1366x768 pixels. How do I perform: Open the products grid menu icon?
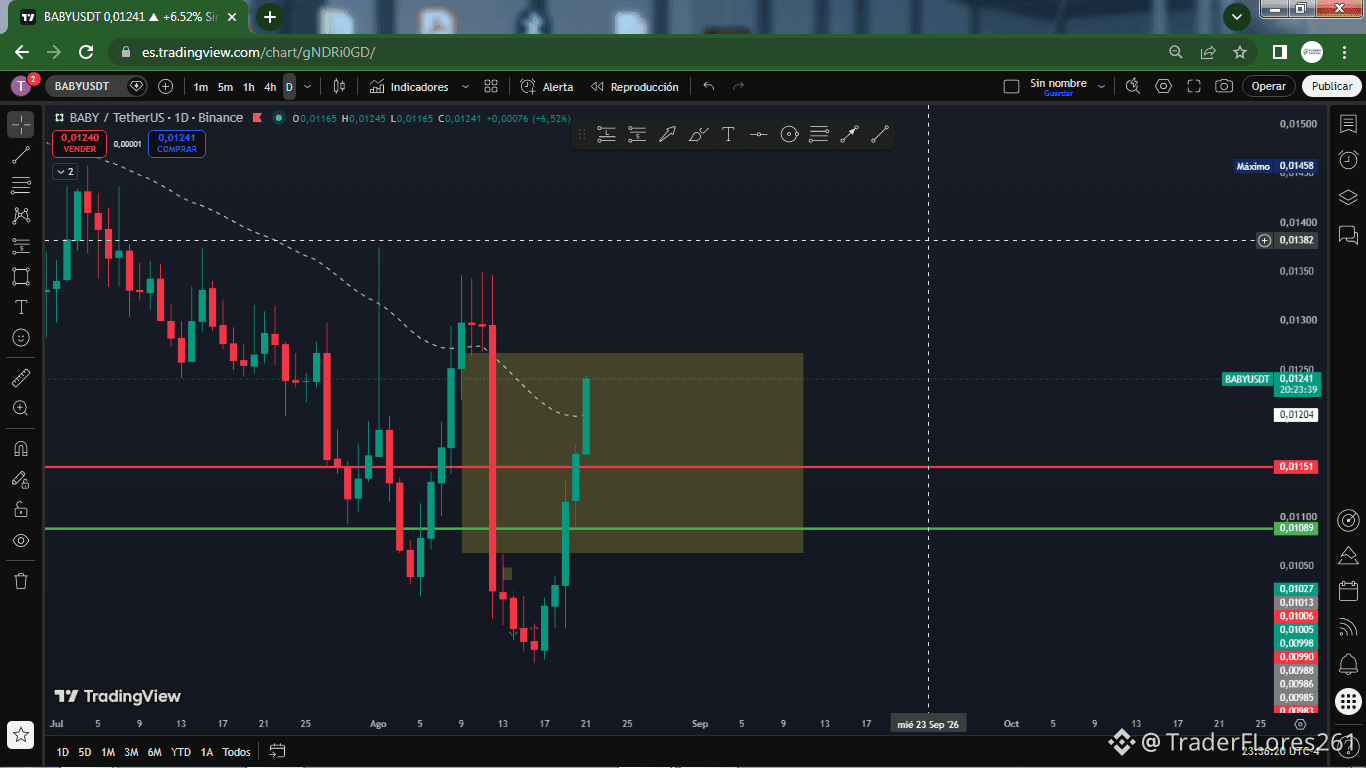pyautogui.click(x=1348, y=703)
